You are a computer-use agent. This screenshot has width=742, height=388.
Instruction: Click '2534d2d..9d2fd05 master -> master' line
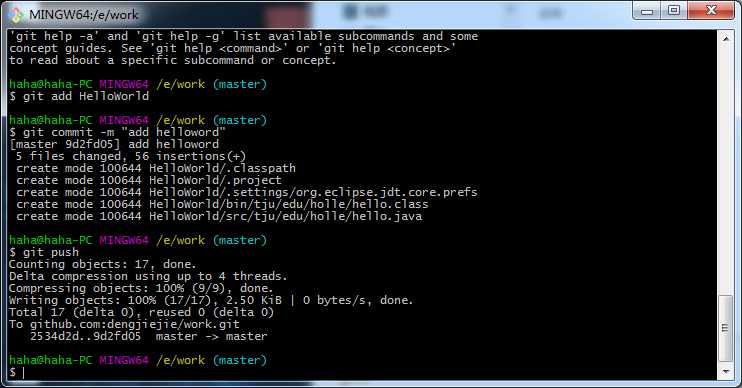pyautogui.click(x=149, y=336)
